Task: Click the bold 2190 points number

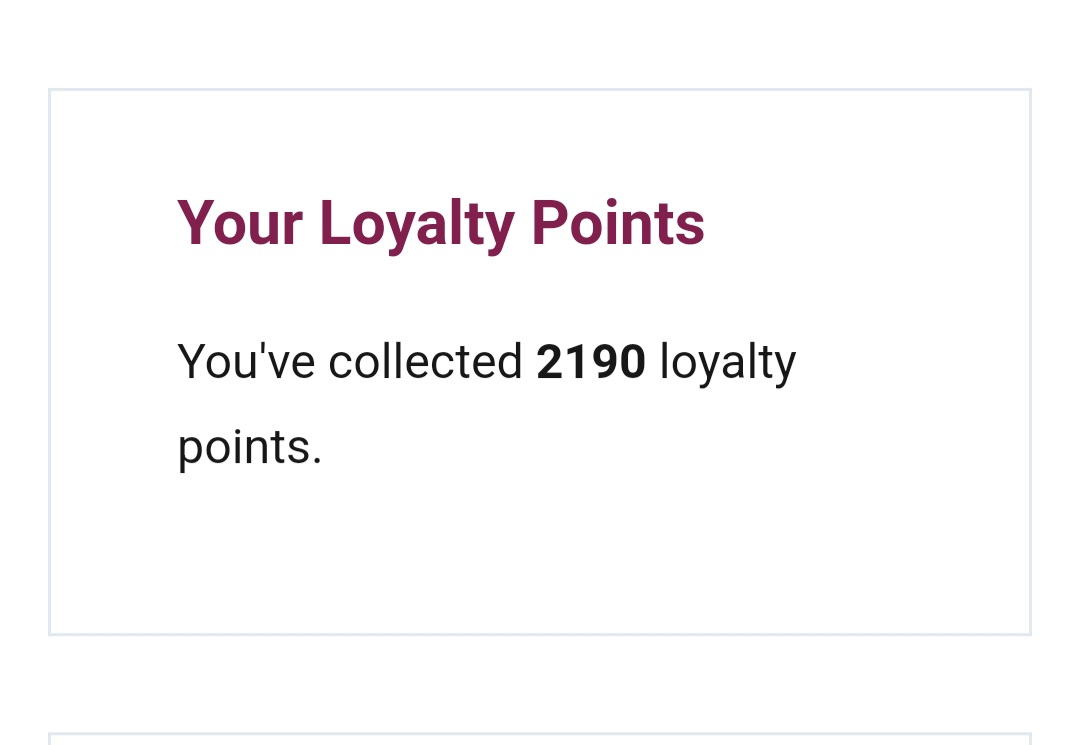Action: (591, 362)
